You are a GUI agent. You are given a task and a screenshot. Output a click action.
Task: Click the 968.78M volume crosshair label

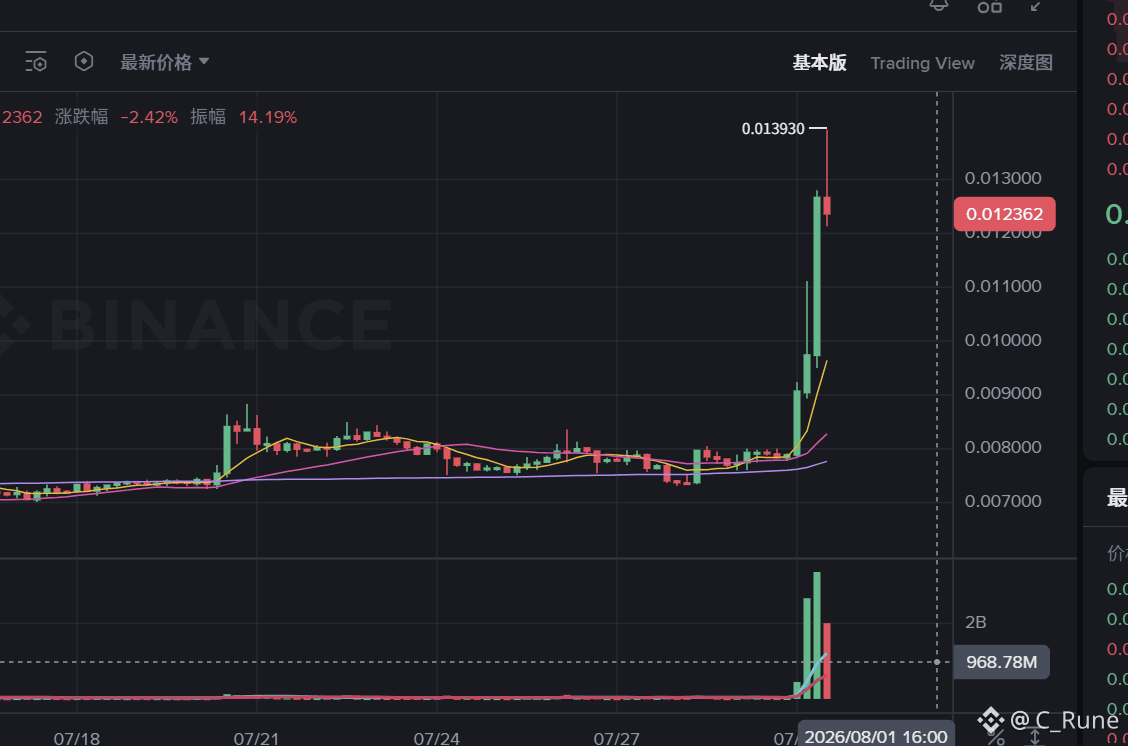click(1001, 663)
